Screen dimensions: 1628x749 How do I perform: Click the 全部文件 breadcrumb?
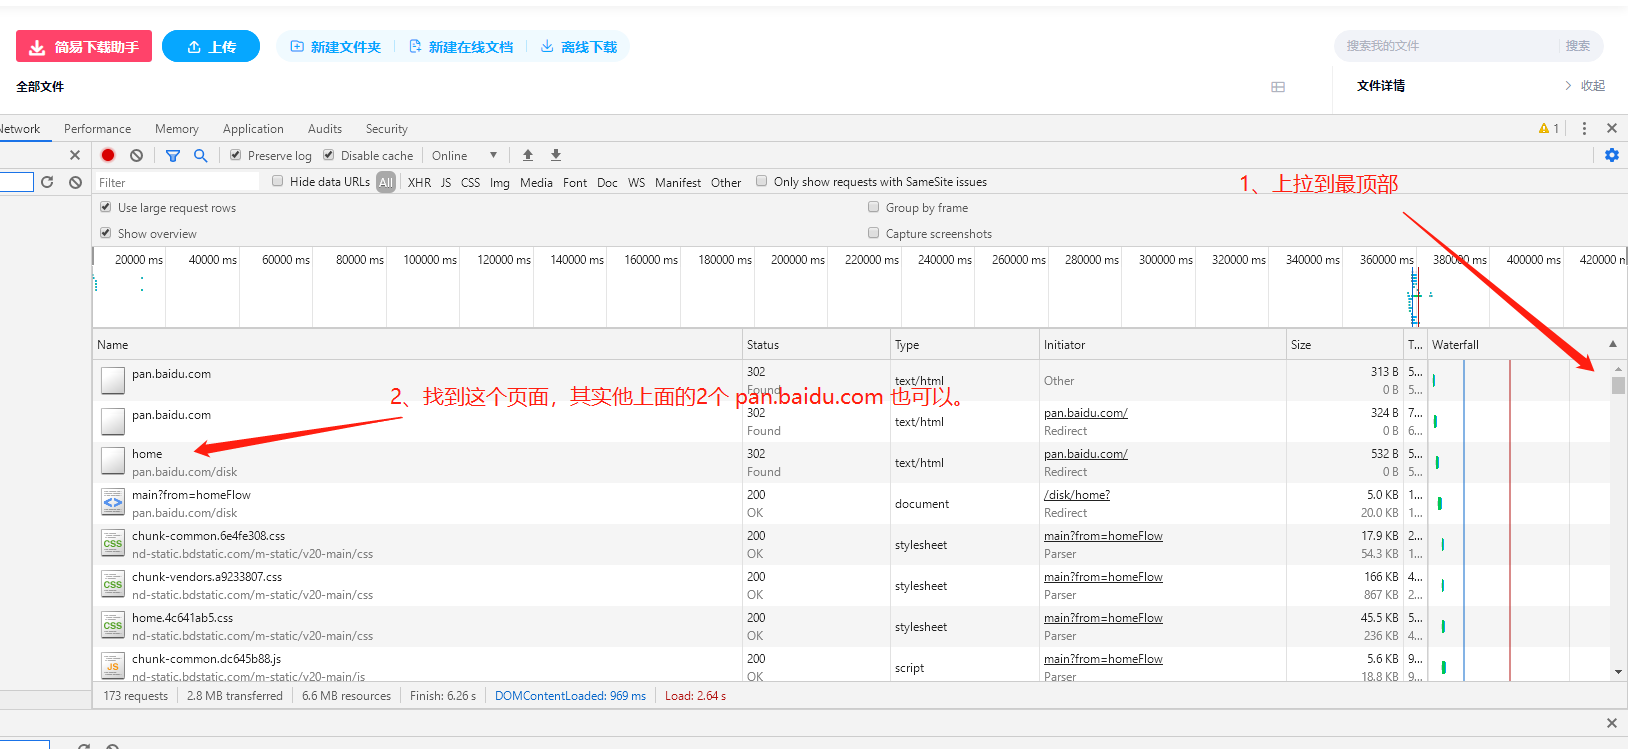[40, 86]
